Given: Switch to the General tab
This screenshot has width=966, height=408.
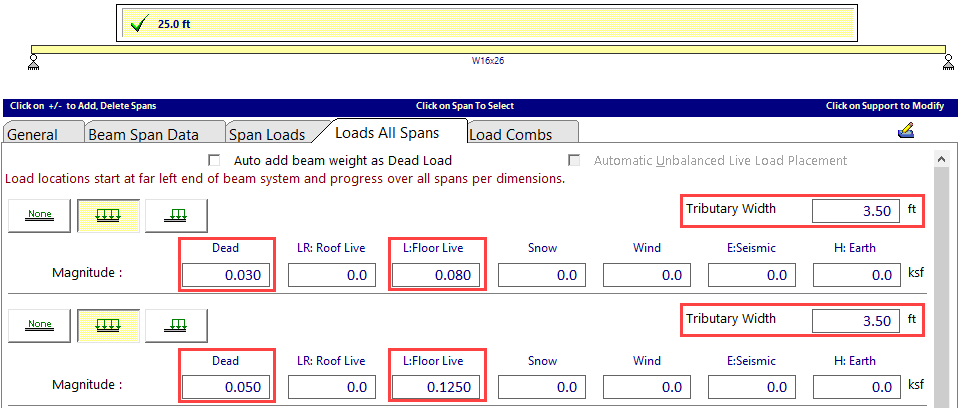Looking at the screenshot, I should [33, 134].
